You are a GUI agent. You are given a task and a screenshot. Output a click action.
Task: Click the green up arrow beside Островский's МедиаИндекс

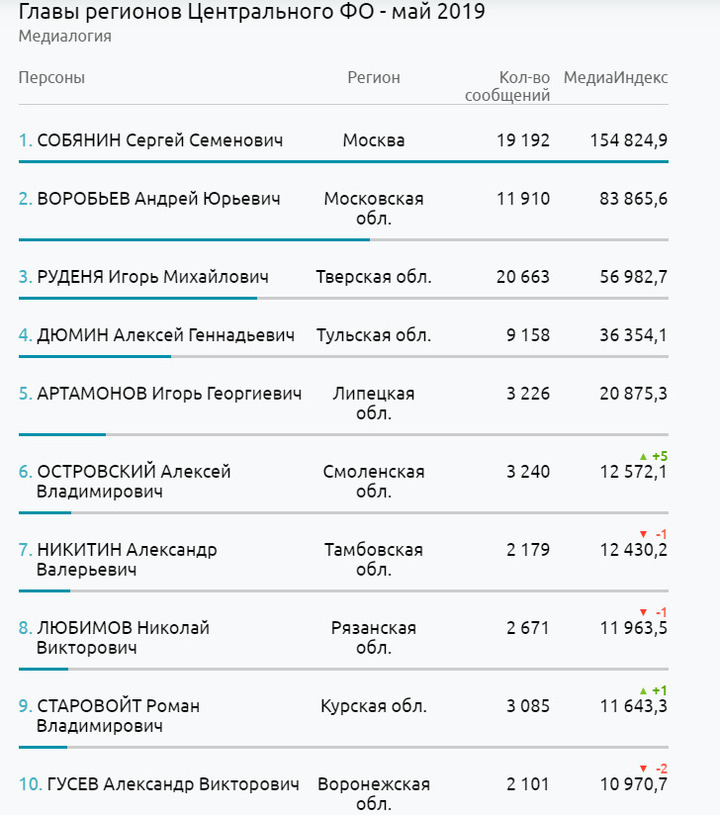pyautogui.click(x=643, y=456)
